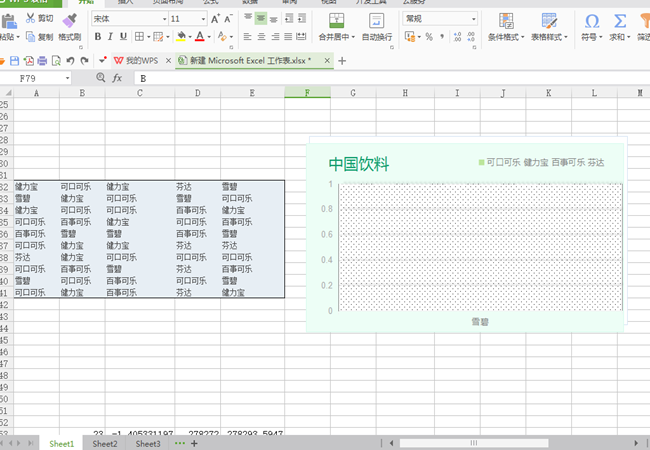650x450 pixels.
Task: Click the fx insert function icon
Action: click(x=117, y=78)
